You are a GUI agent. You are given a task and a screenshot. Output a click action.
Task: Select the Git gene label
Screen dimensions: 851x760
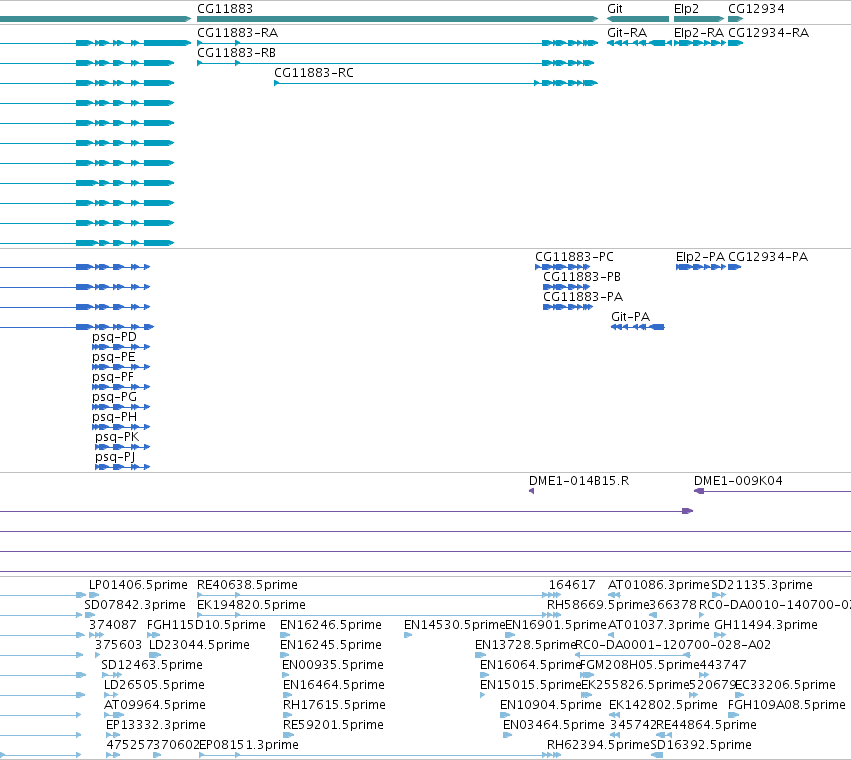pyautogui.click(x=614, y=9)
